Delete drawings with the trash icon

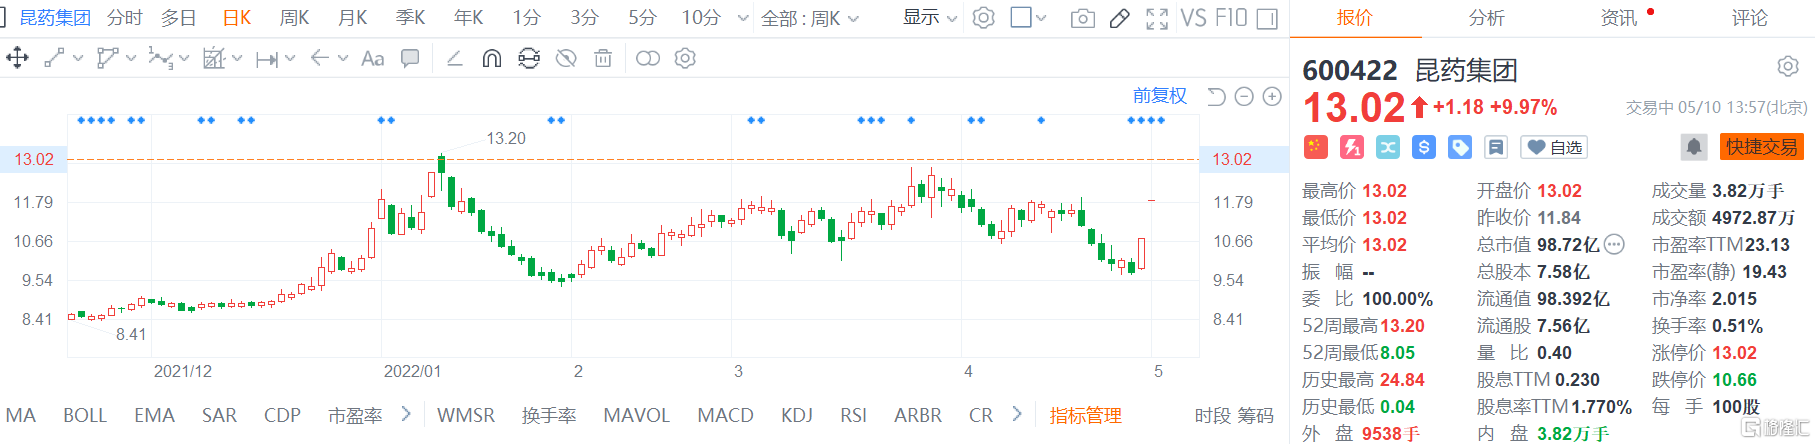pyautogui.click(x=603, y=58)
